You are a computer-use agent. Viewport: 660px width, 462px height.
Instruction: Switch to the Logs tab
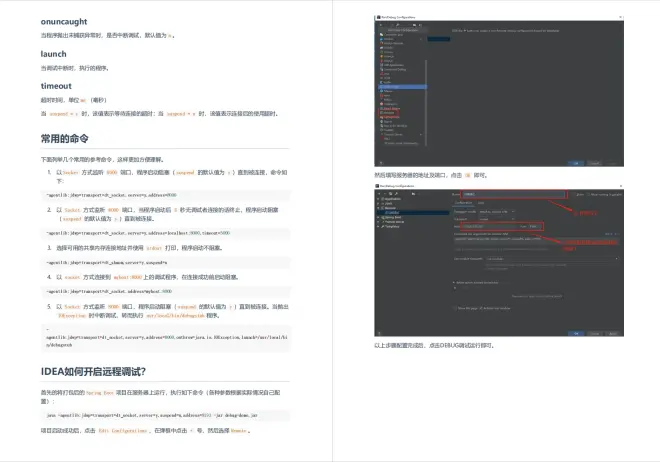pos(481,203)
